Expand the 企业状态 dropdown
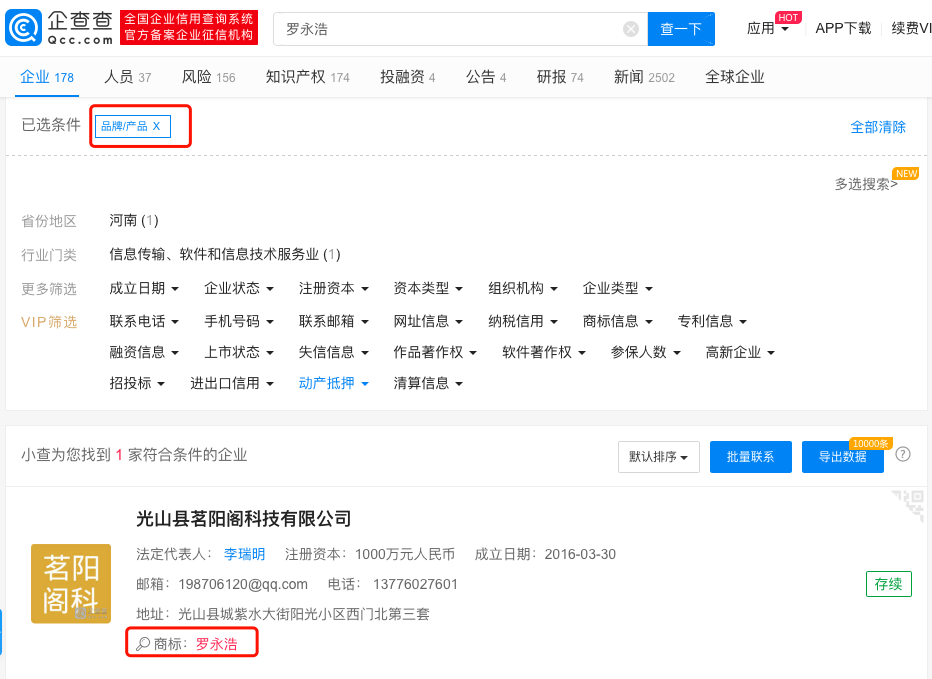932x679 pixels. [238, 288]
